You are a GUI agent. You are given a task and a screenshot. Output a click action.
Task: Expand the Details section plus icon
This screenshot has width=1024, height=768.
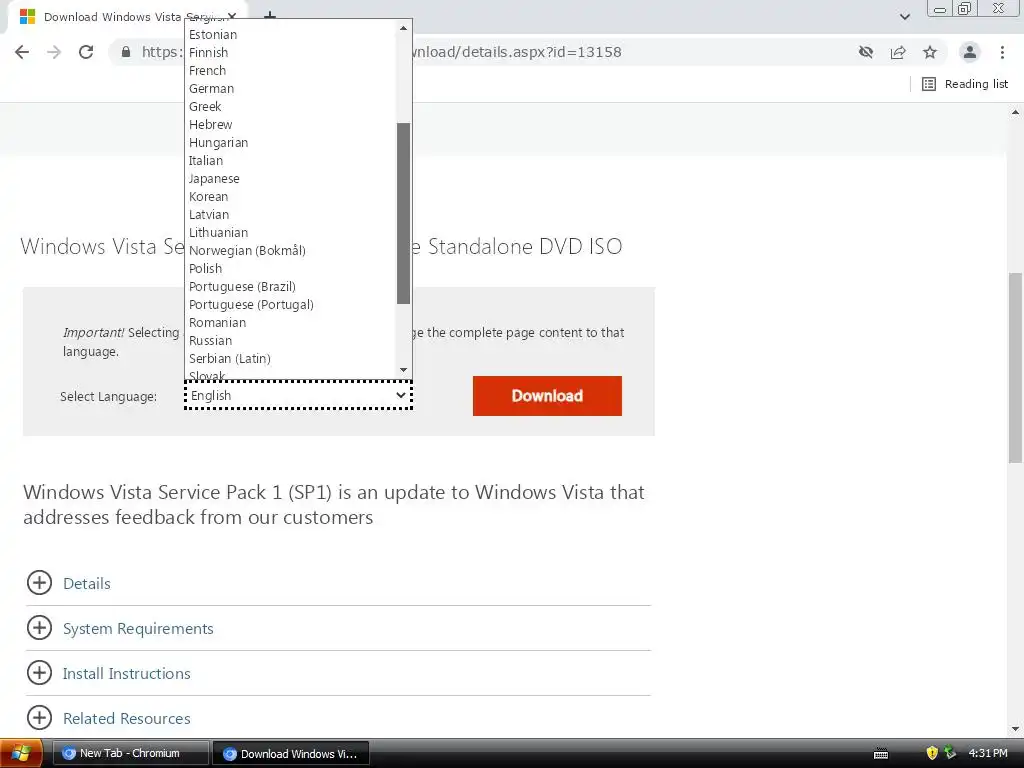[39, 583]
